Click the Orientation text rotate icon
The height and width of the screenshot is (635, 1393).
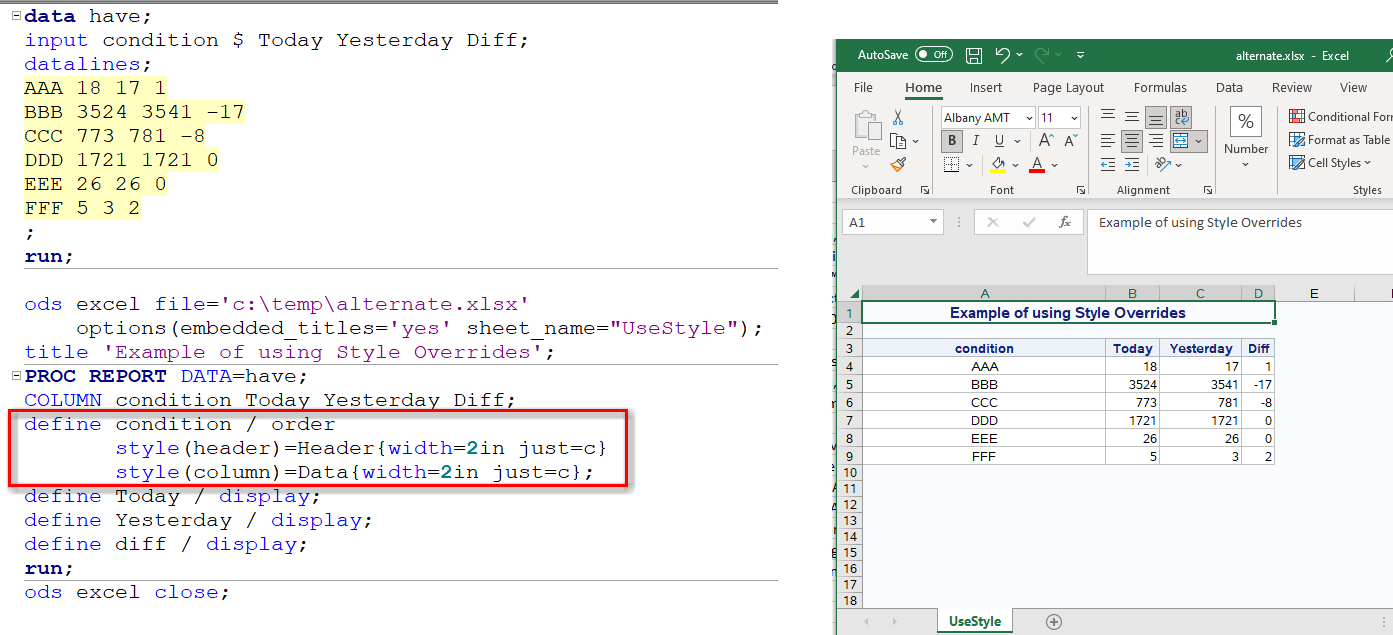(x=1161, y=164)
